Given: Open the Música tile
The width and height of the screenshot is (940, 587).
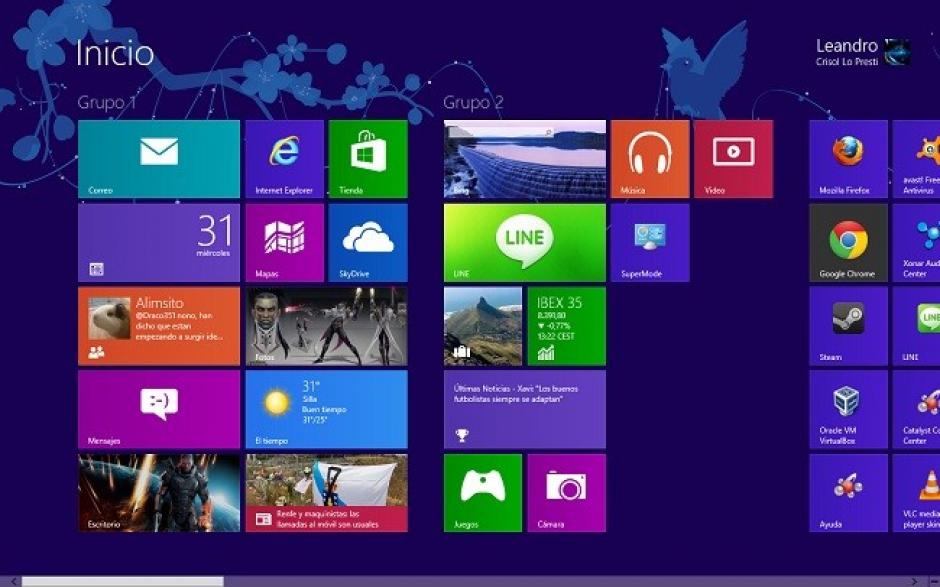Looking at the screenshot, I should point(649,158).
